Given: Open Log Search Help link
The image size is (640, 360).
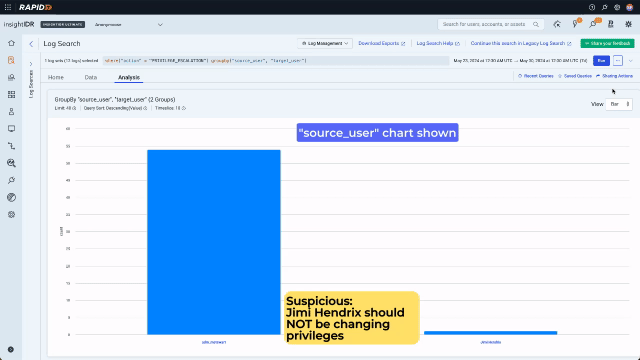Looking at the screenshot, I should (438, 43).
